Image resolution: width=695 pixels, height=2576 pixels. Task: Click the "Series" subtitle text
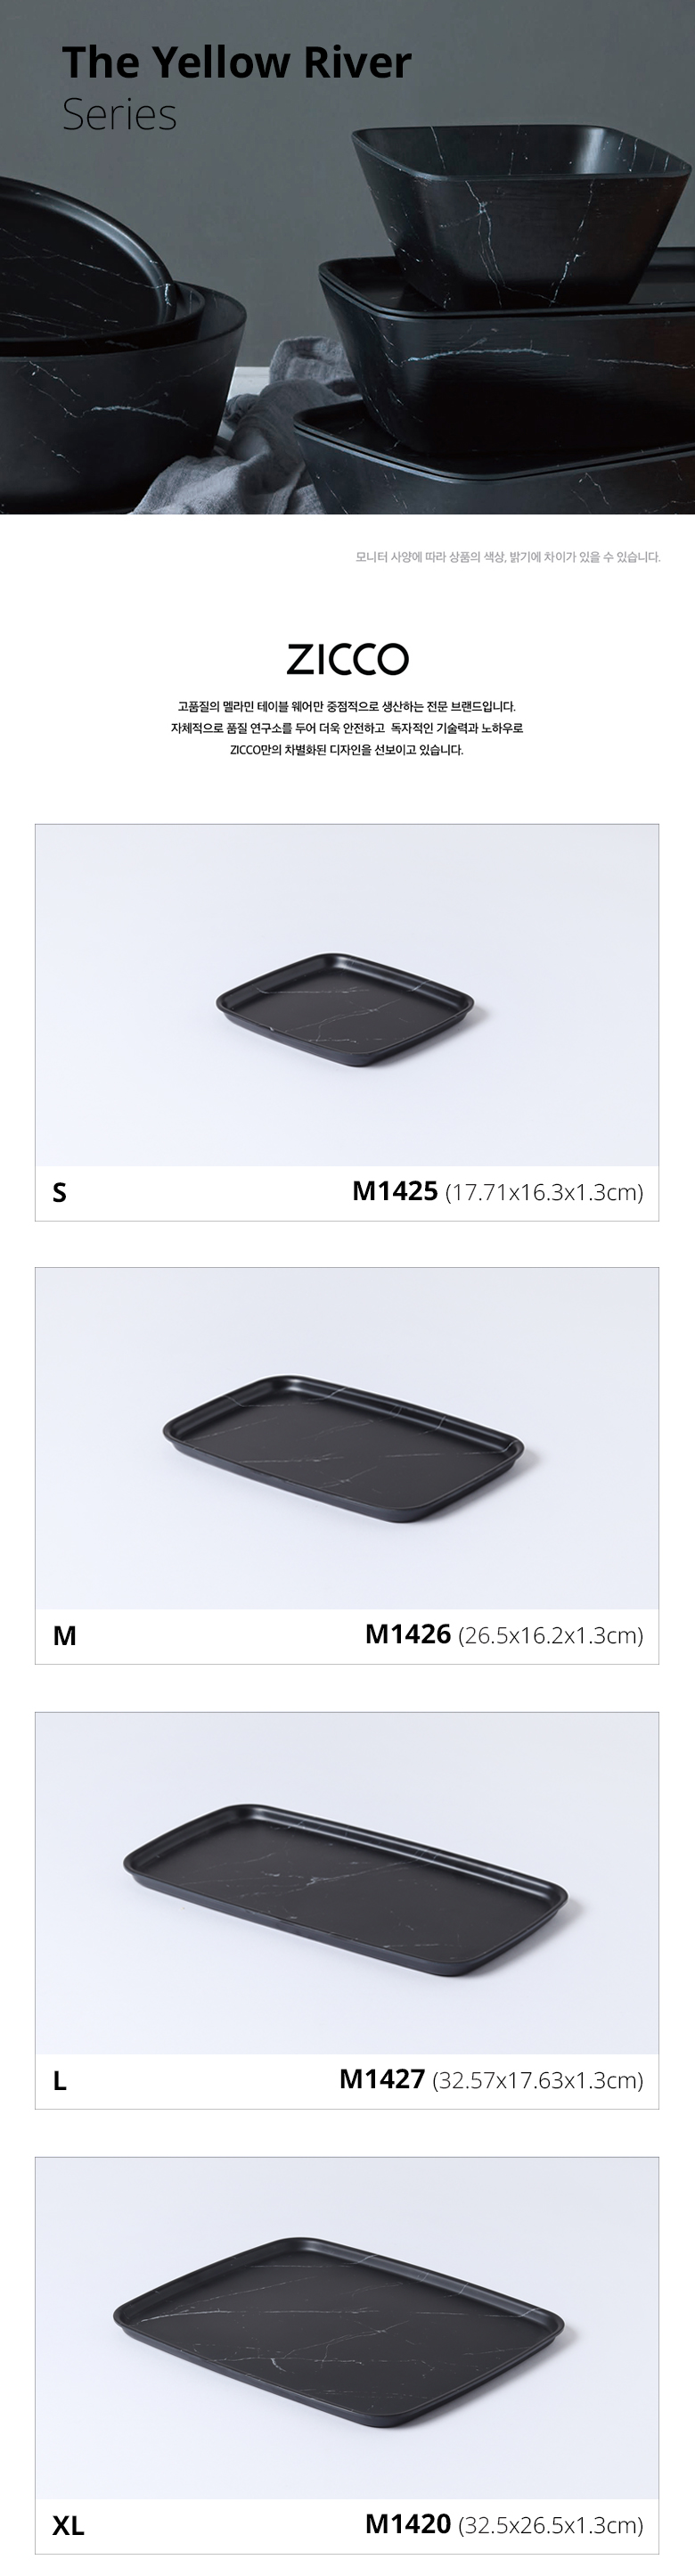[119, 115]
